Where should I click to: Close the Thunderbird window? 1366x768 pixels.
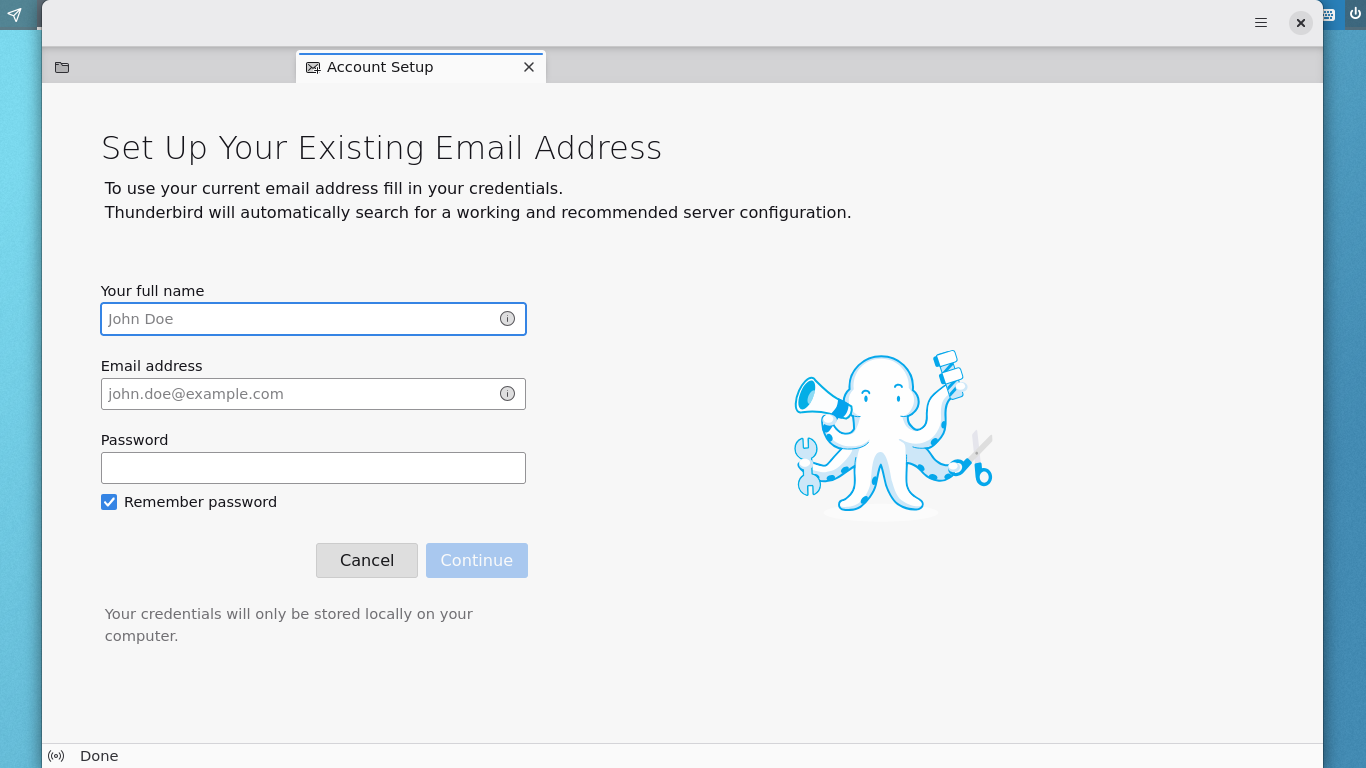[1301, 23]
